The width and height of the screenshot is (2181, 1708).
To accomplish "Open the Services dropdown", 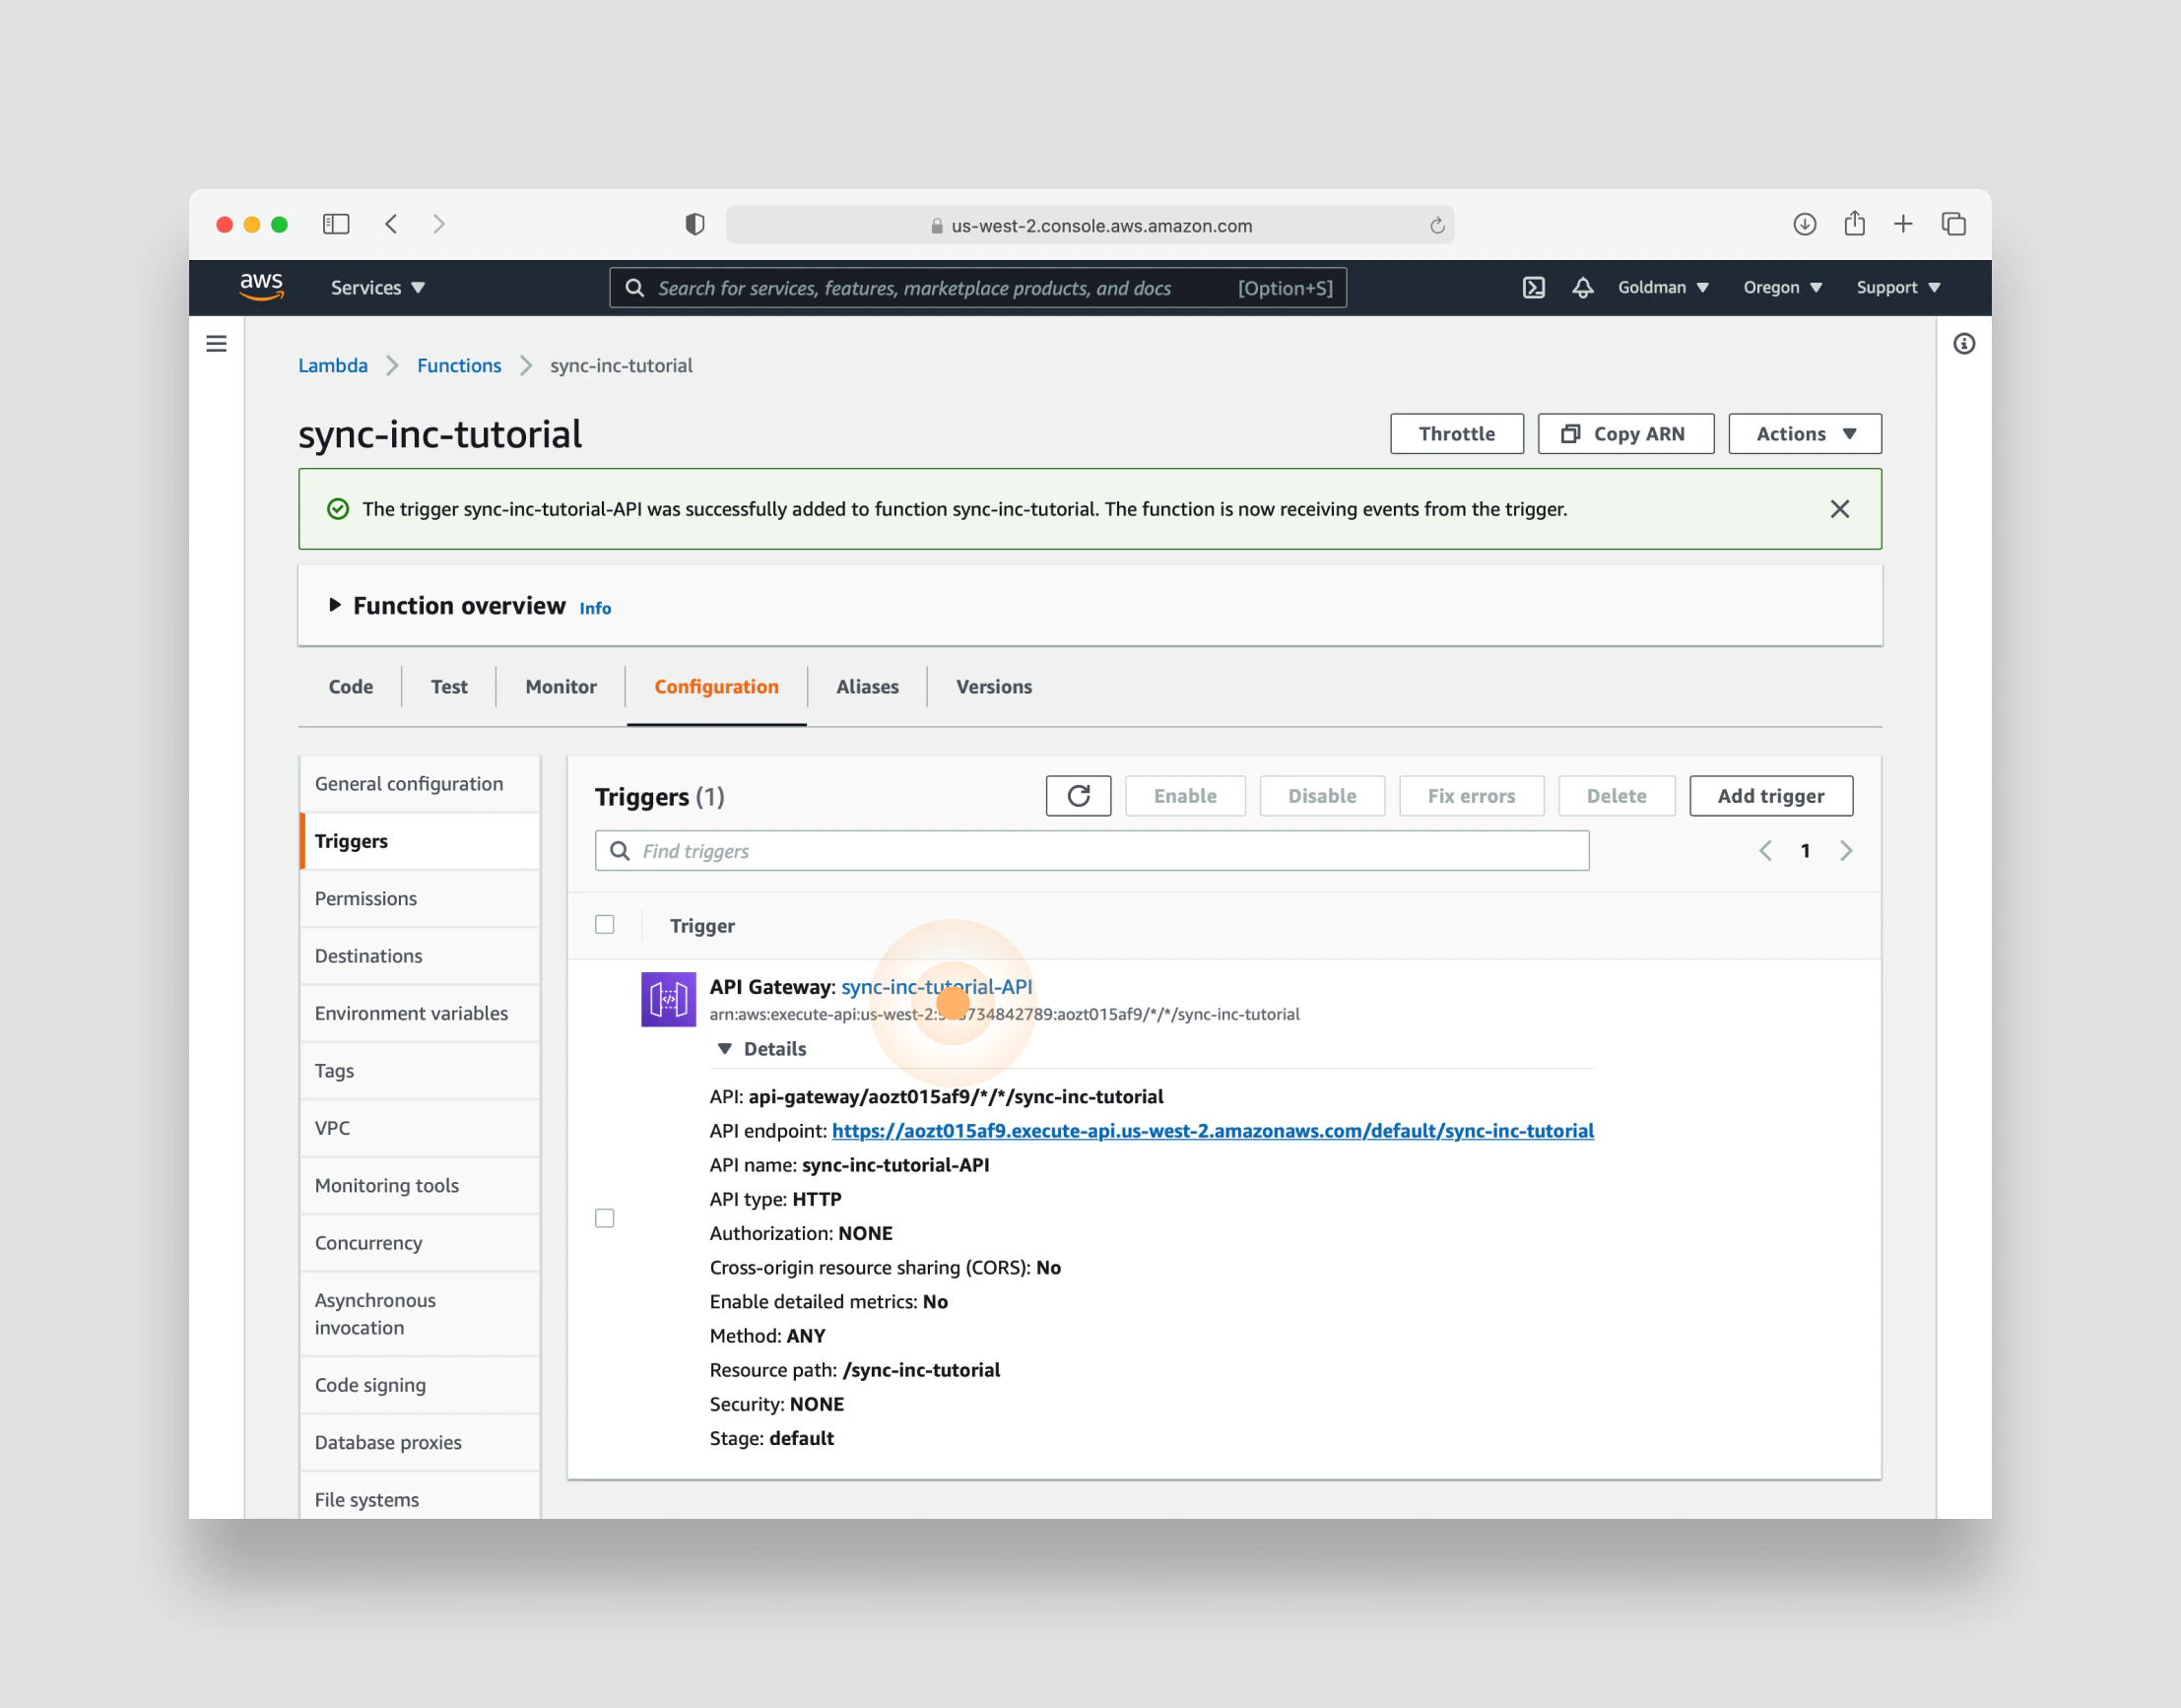I will pos(378,288).
